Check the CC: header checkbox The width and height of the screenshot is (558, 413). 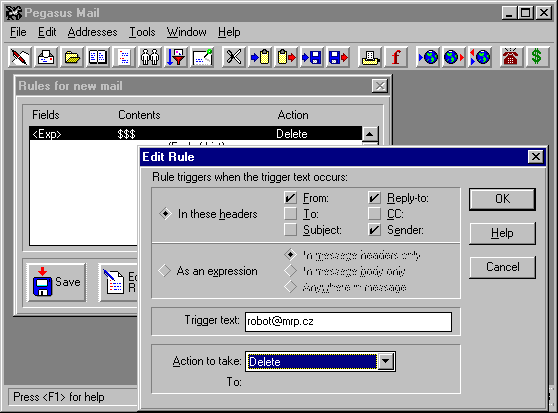coord(374,214)
